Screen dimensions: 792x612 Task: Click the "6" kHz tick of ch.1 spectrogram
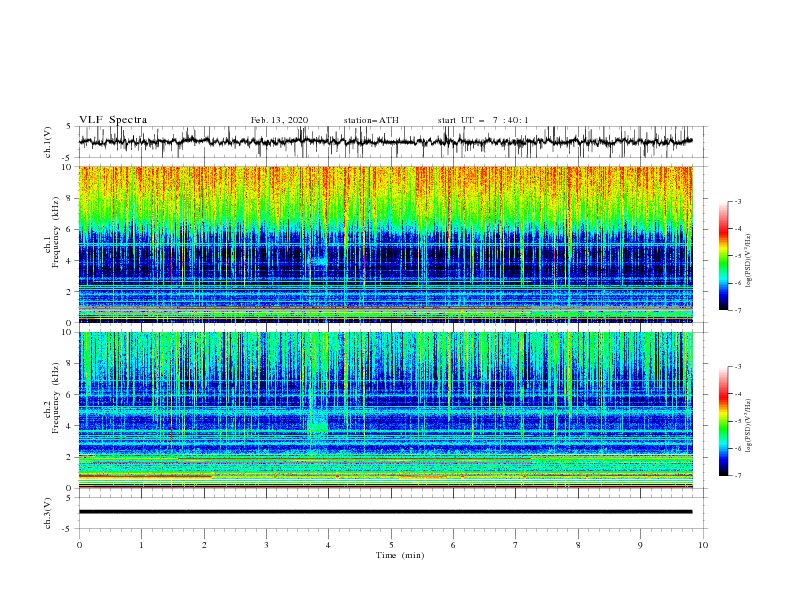pyautogui.click(x=70, y=229)
